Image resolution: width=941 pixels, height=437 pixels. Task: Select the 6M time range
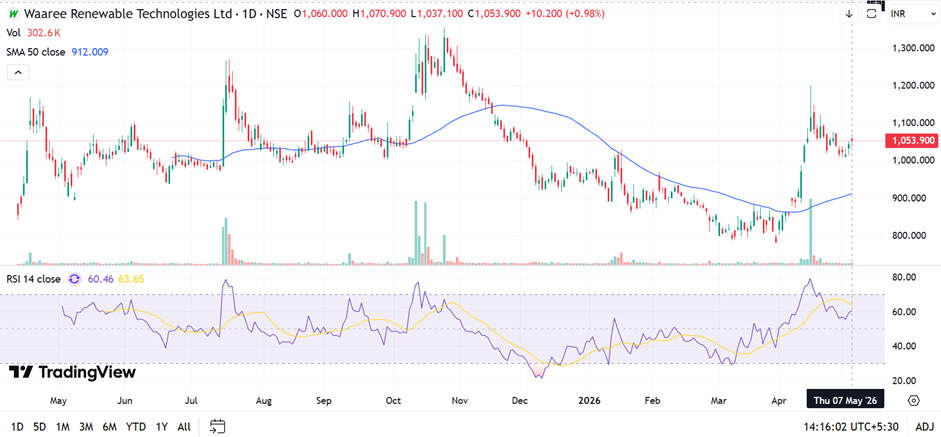click(x=109, y=427)
